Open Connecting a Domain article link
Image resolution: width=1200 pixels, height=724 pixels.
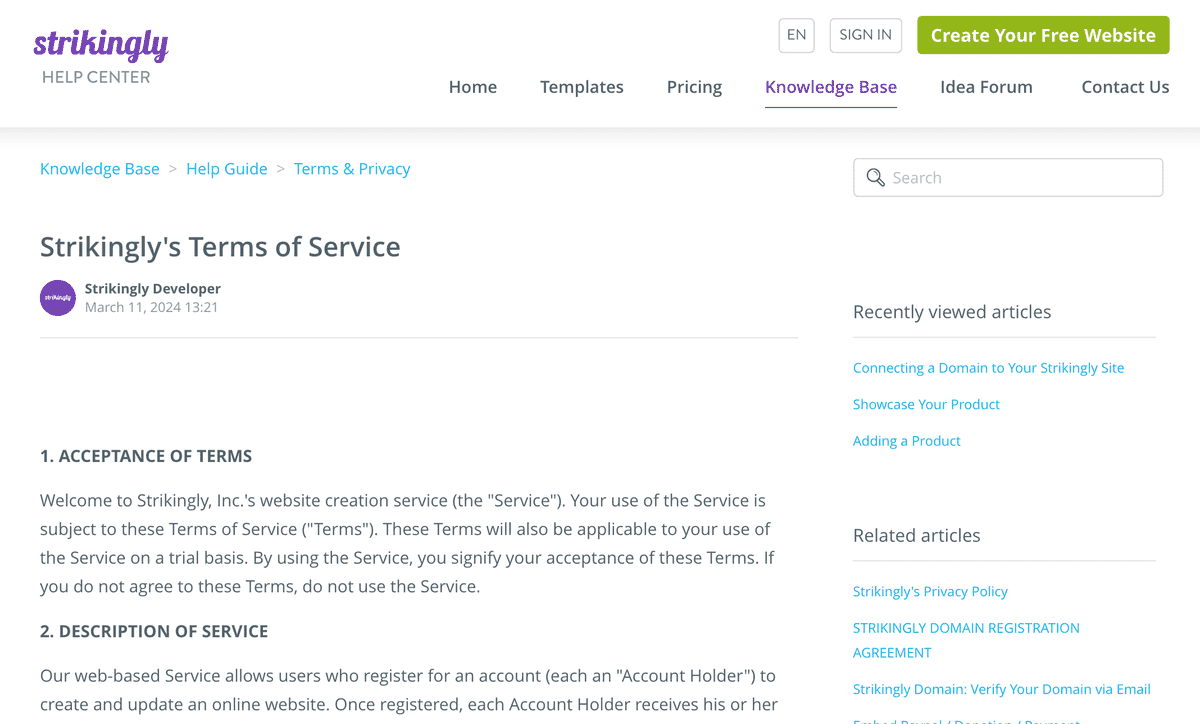pos(988,368)
